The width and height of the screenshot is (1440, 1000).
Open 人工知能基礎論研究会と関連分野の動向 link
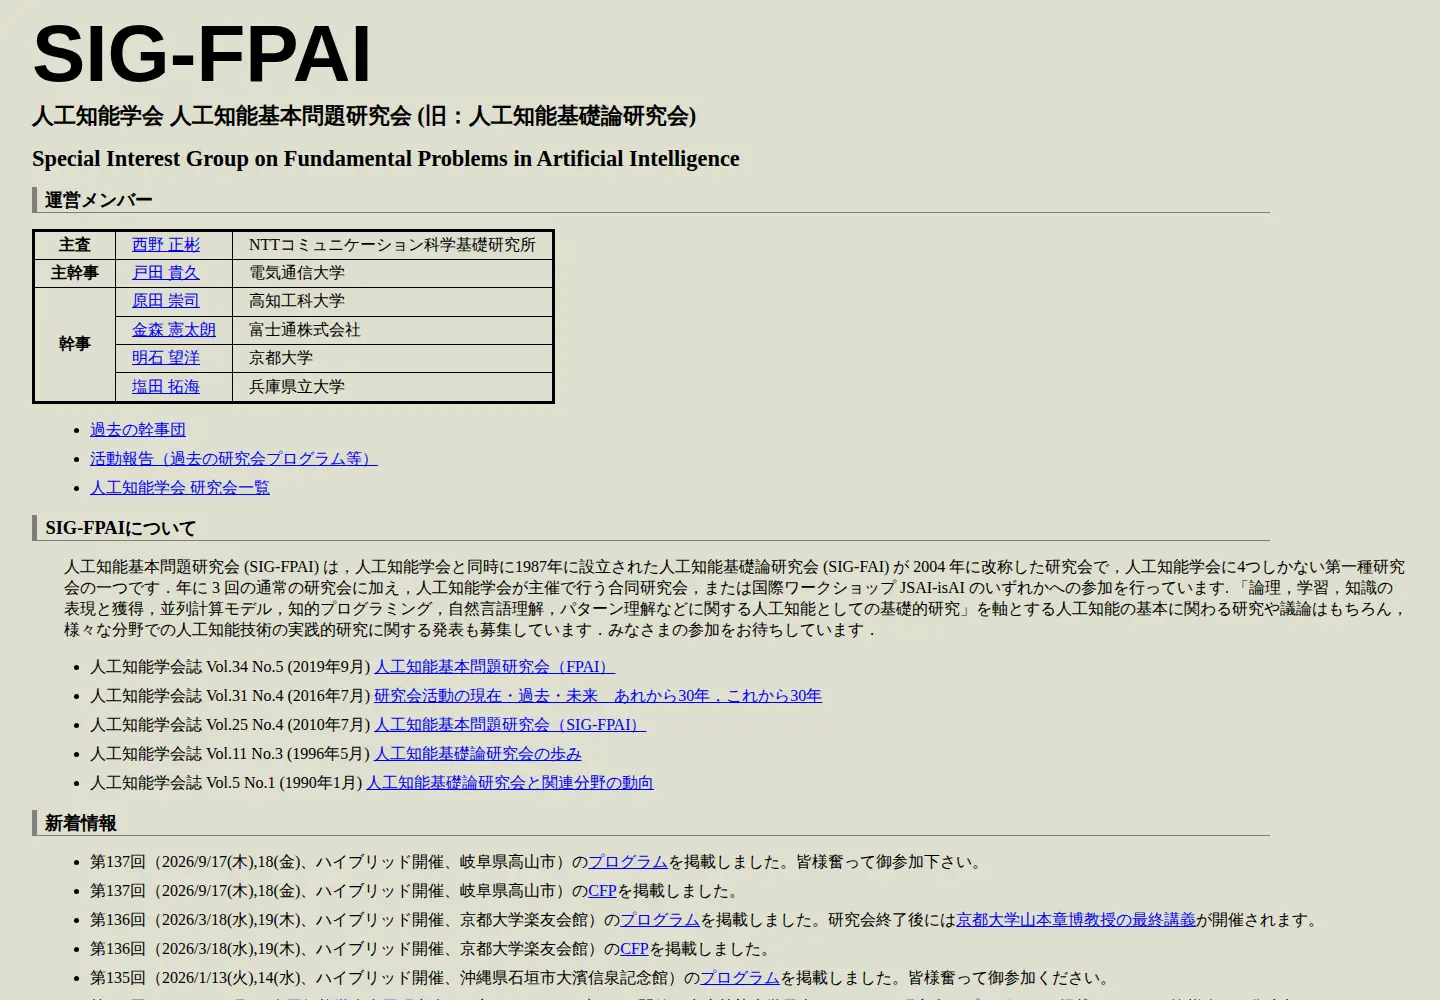point(510,783)
